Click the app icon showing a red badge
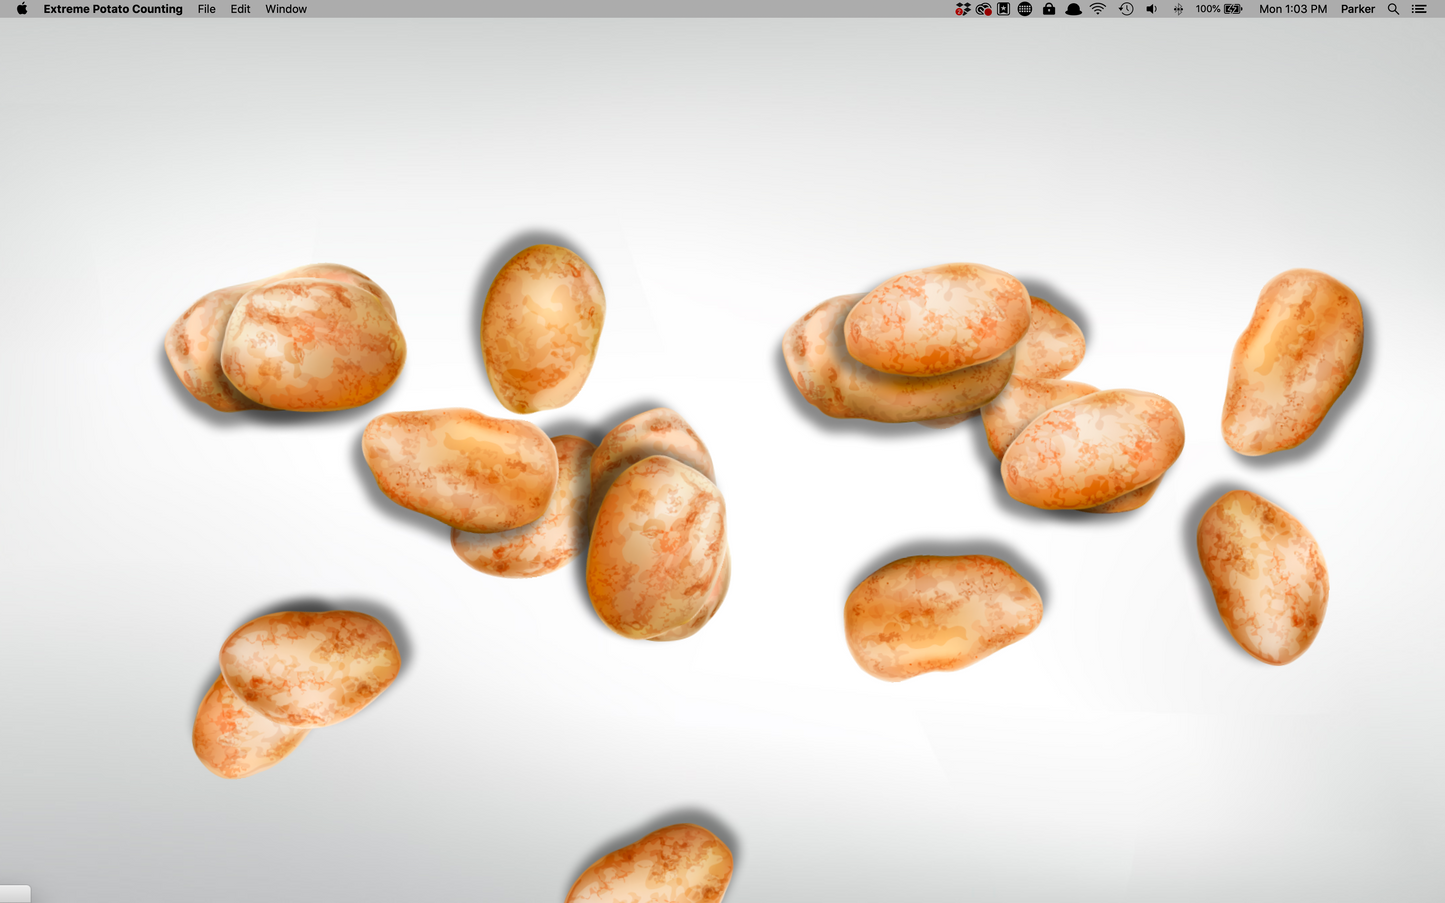Viewport: 1445px width, 903px height. pos(962,9)
